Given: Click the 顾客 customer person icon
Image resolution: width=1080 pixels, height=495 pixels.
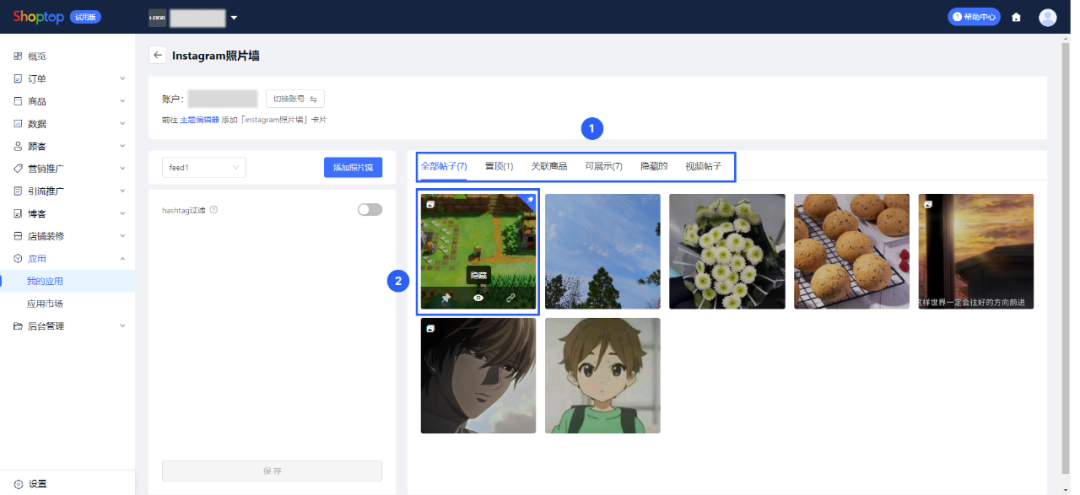Looking at the screenshot, I should tap(18, 147).
